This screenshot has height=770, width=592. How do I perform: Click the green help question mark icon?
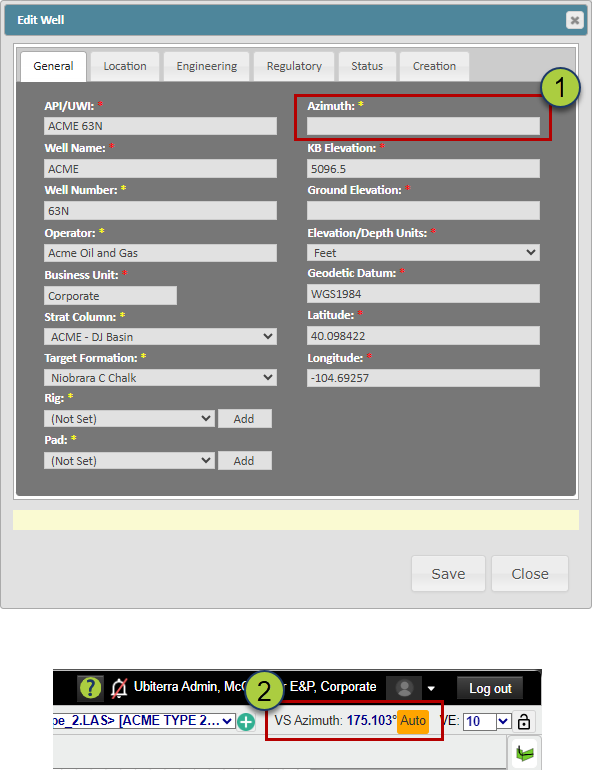tap(90, 688)
